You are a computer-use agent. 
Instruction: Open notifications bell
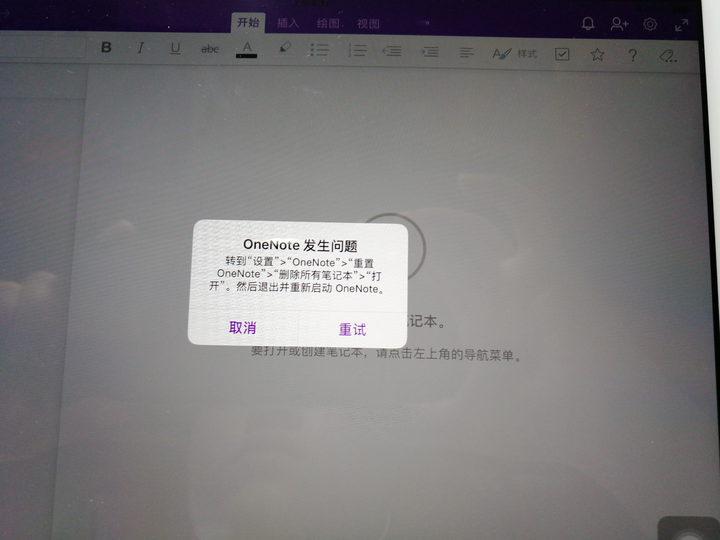tap(588, 23)
